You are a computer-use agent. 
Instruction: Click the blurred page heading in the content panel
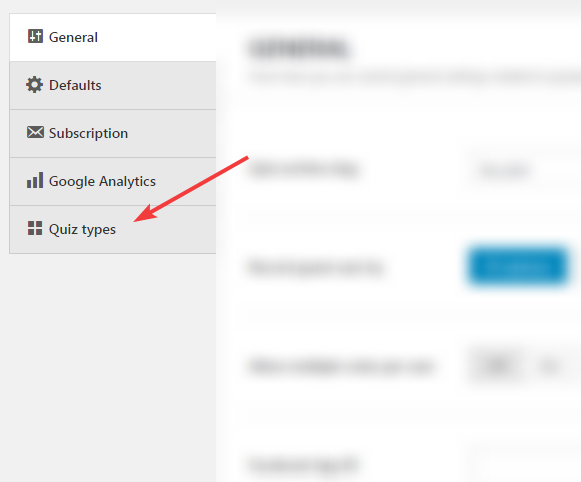[x=299, y=48]
